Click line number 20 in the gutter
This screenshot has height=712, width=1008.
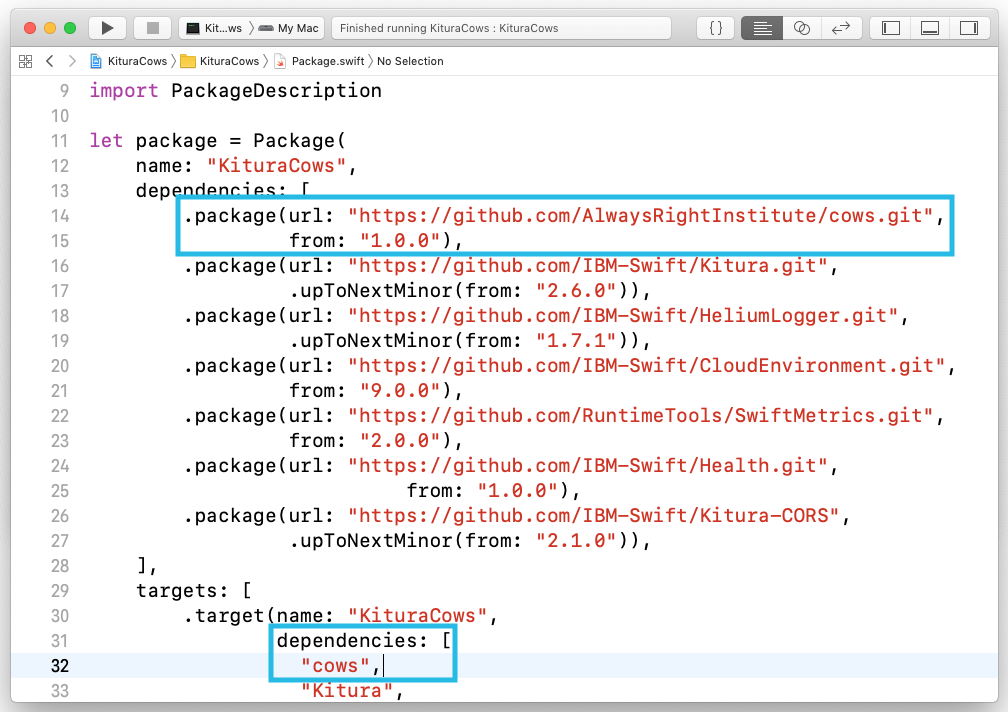pos(60,366)
